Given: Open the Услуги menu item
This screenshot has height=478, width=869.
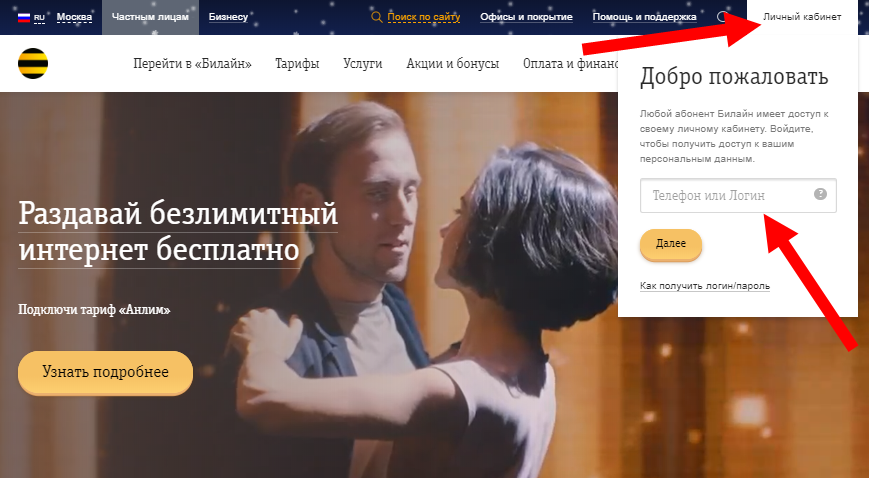Looking at the screenshot, I should pos(362,64).
